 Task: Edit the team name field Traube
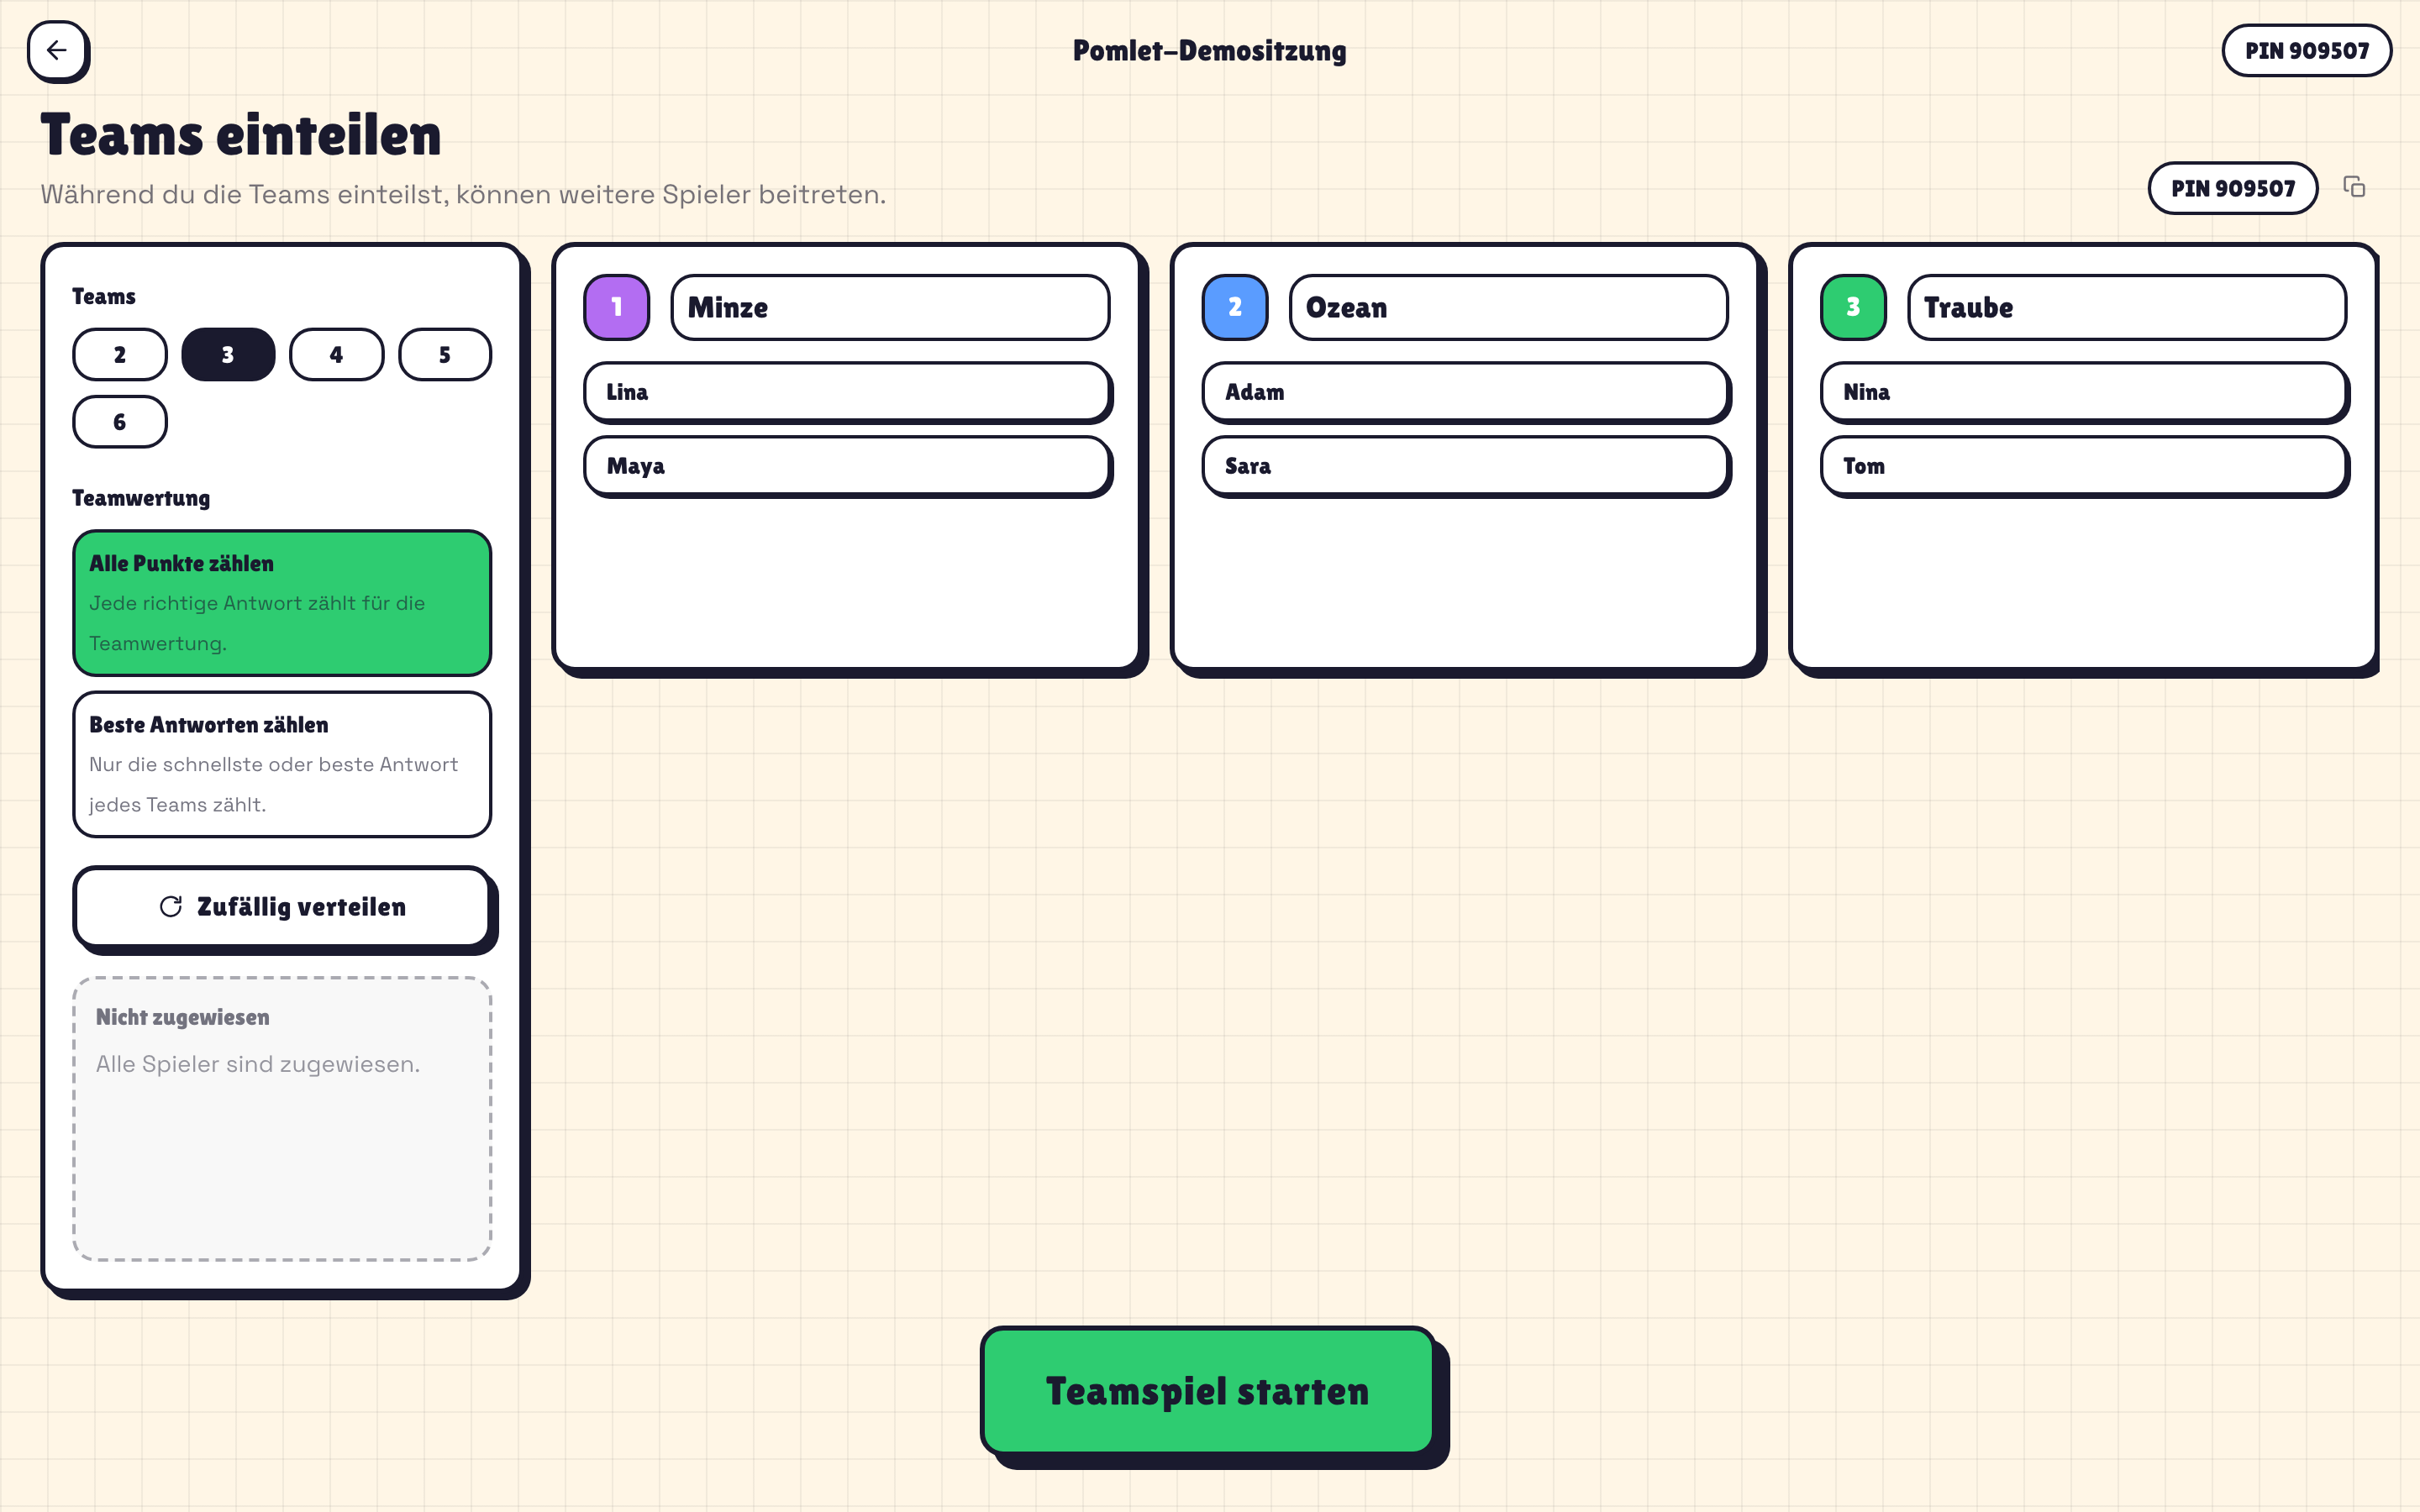tap(2126, 307)
